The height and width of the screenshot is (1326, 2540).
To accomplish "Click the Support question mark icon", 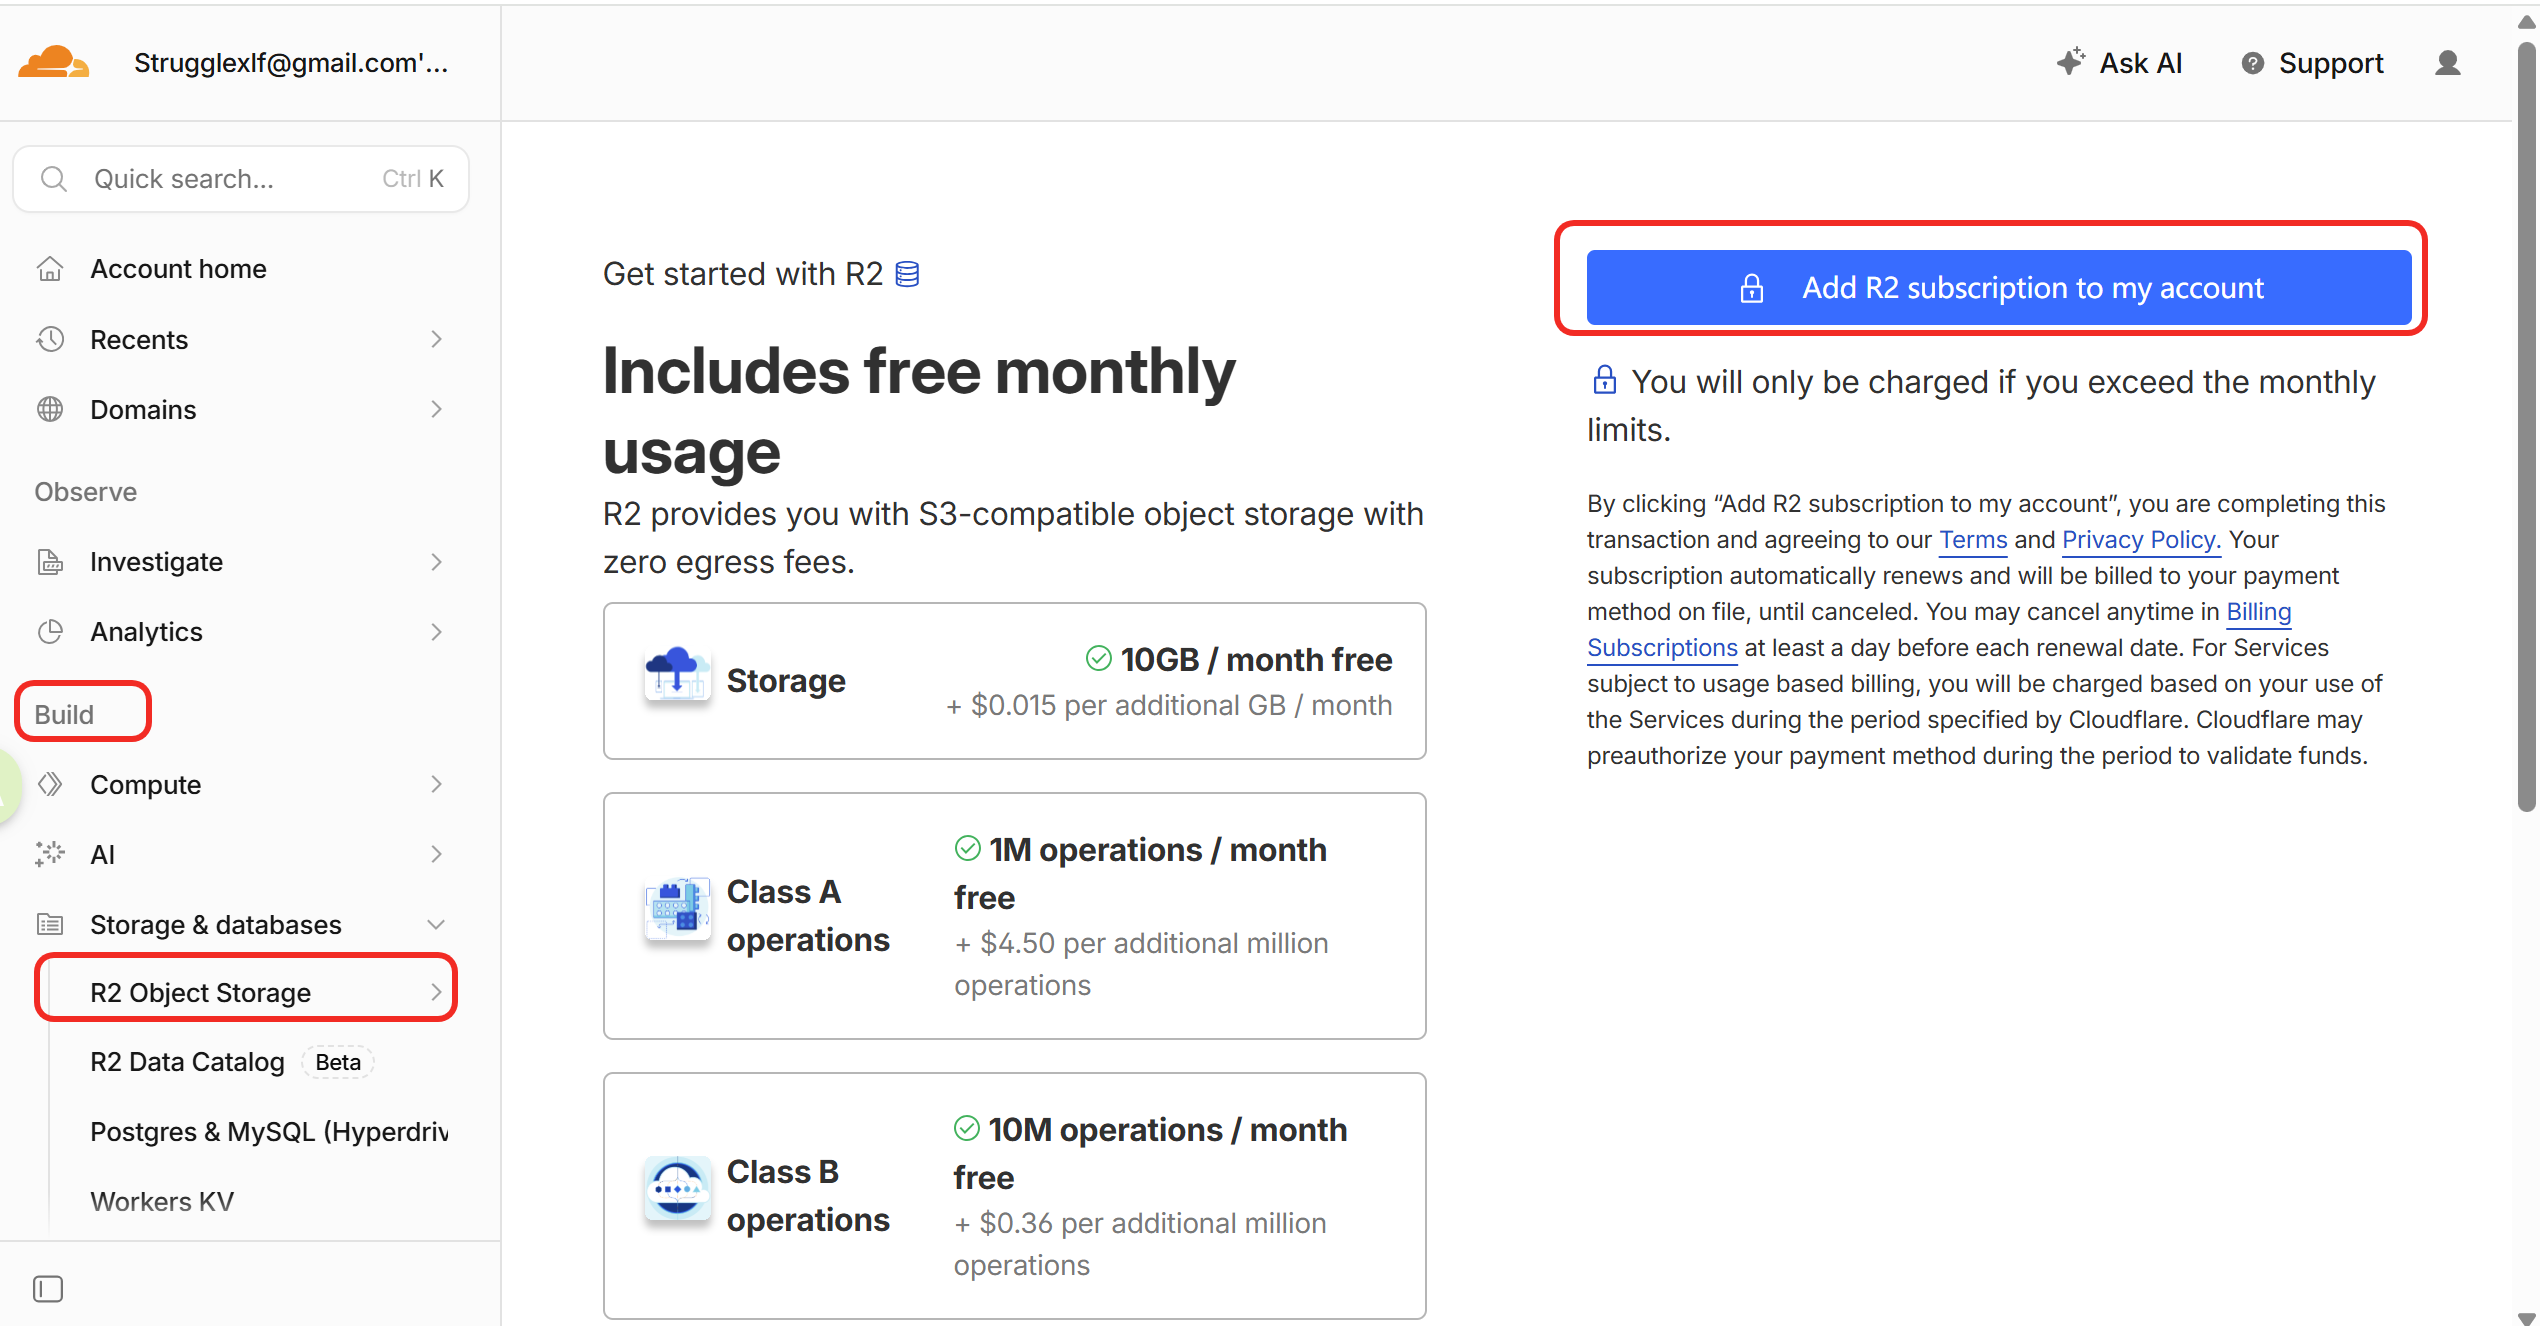I will pyautogui.click(x=2252, y=63).
